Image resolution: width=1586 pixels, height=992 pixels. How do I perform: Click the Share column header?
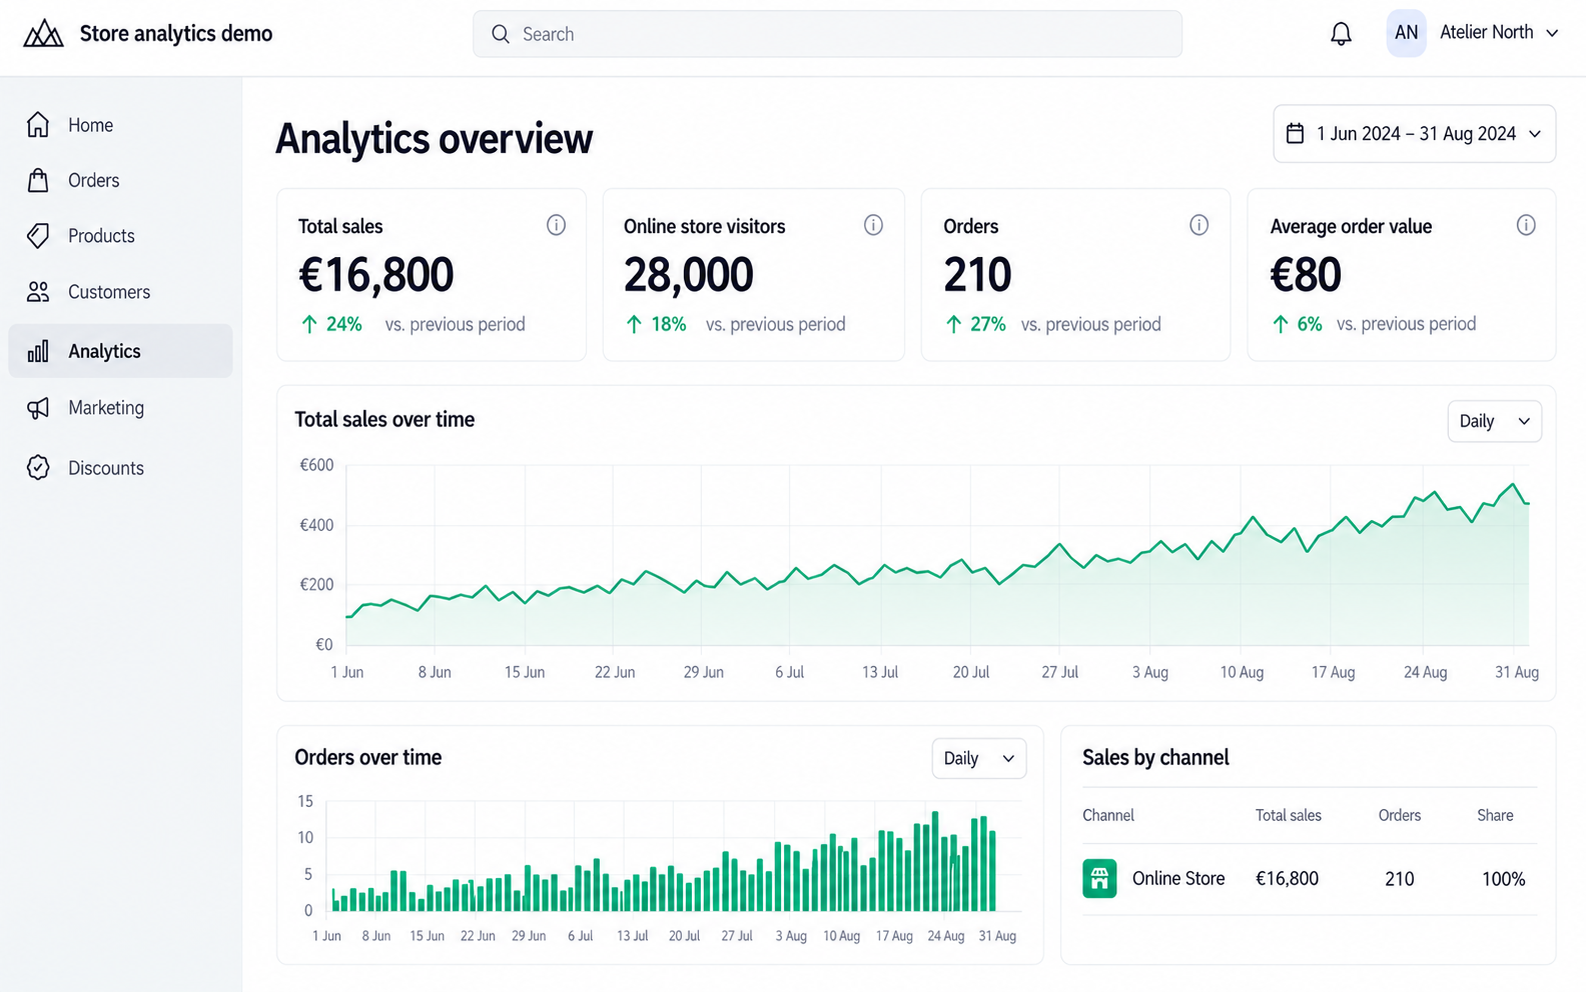(1495, 815)
